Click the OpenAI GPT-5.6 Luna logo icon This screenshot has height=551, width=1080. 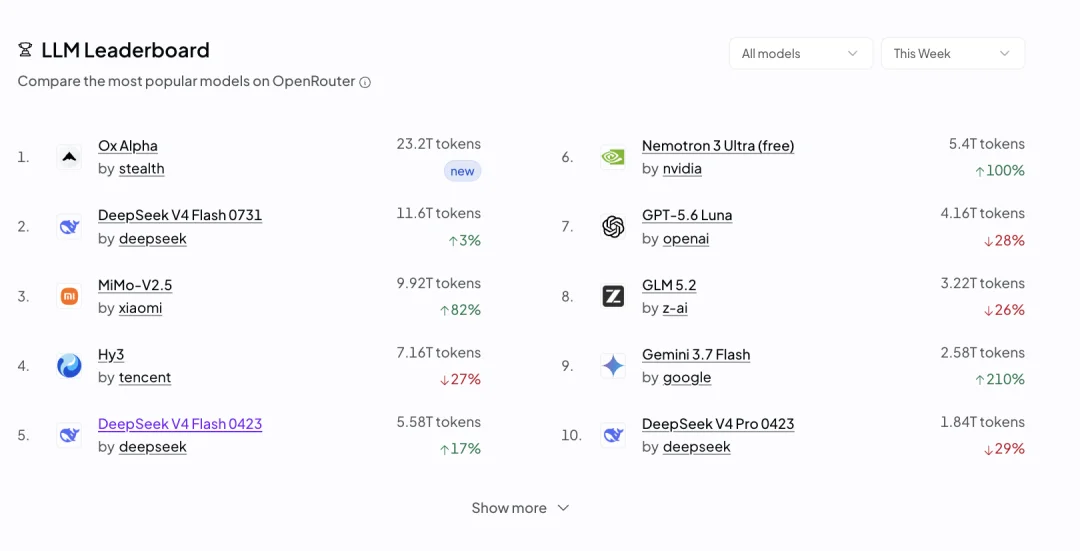point(613,227)
